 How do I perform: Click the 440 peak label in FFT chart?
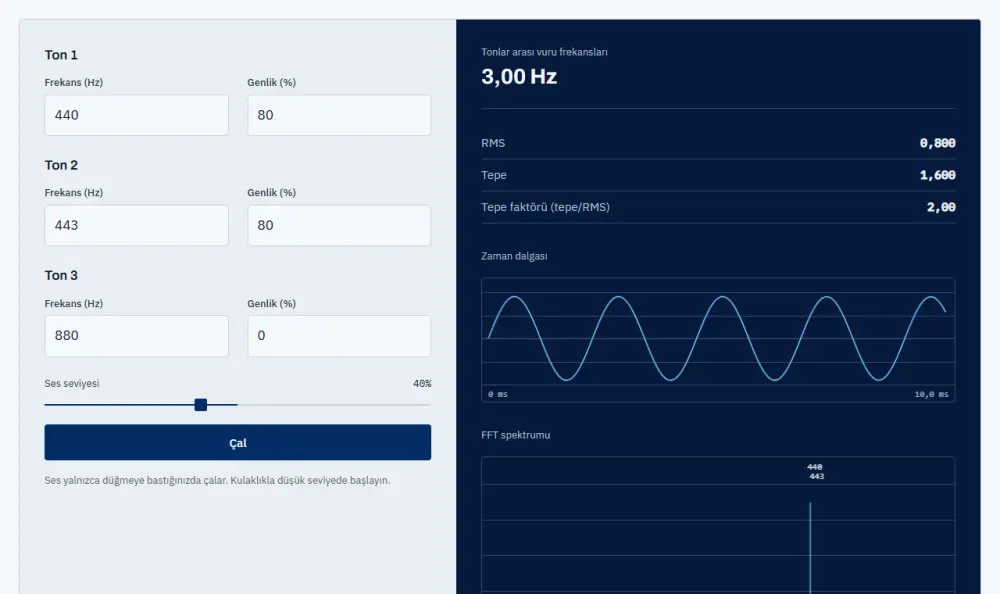pyautogui.click(x=814, y=467)
